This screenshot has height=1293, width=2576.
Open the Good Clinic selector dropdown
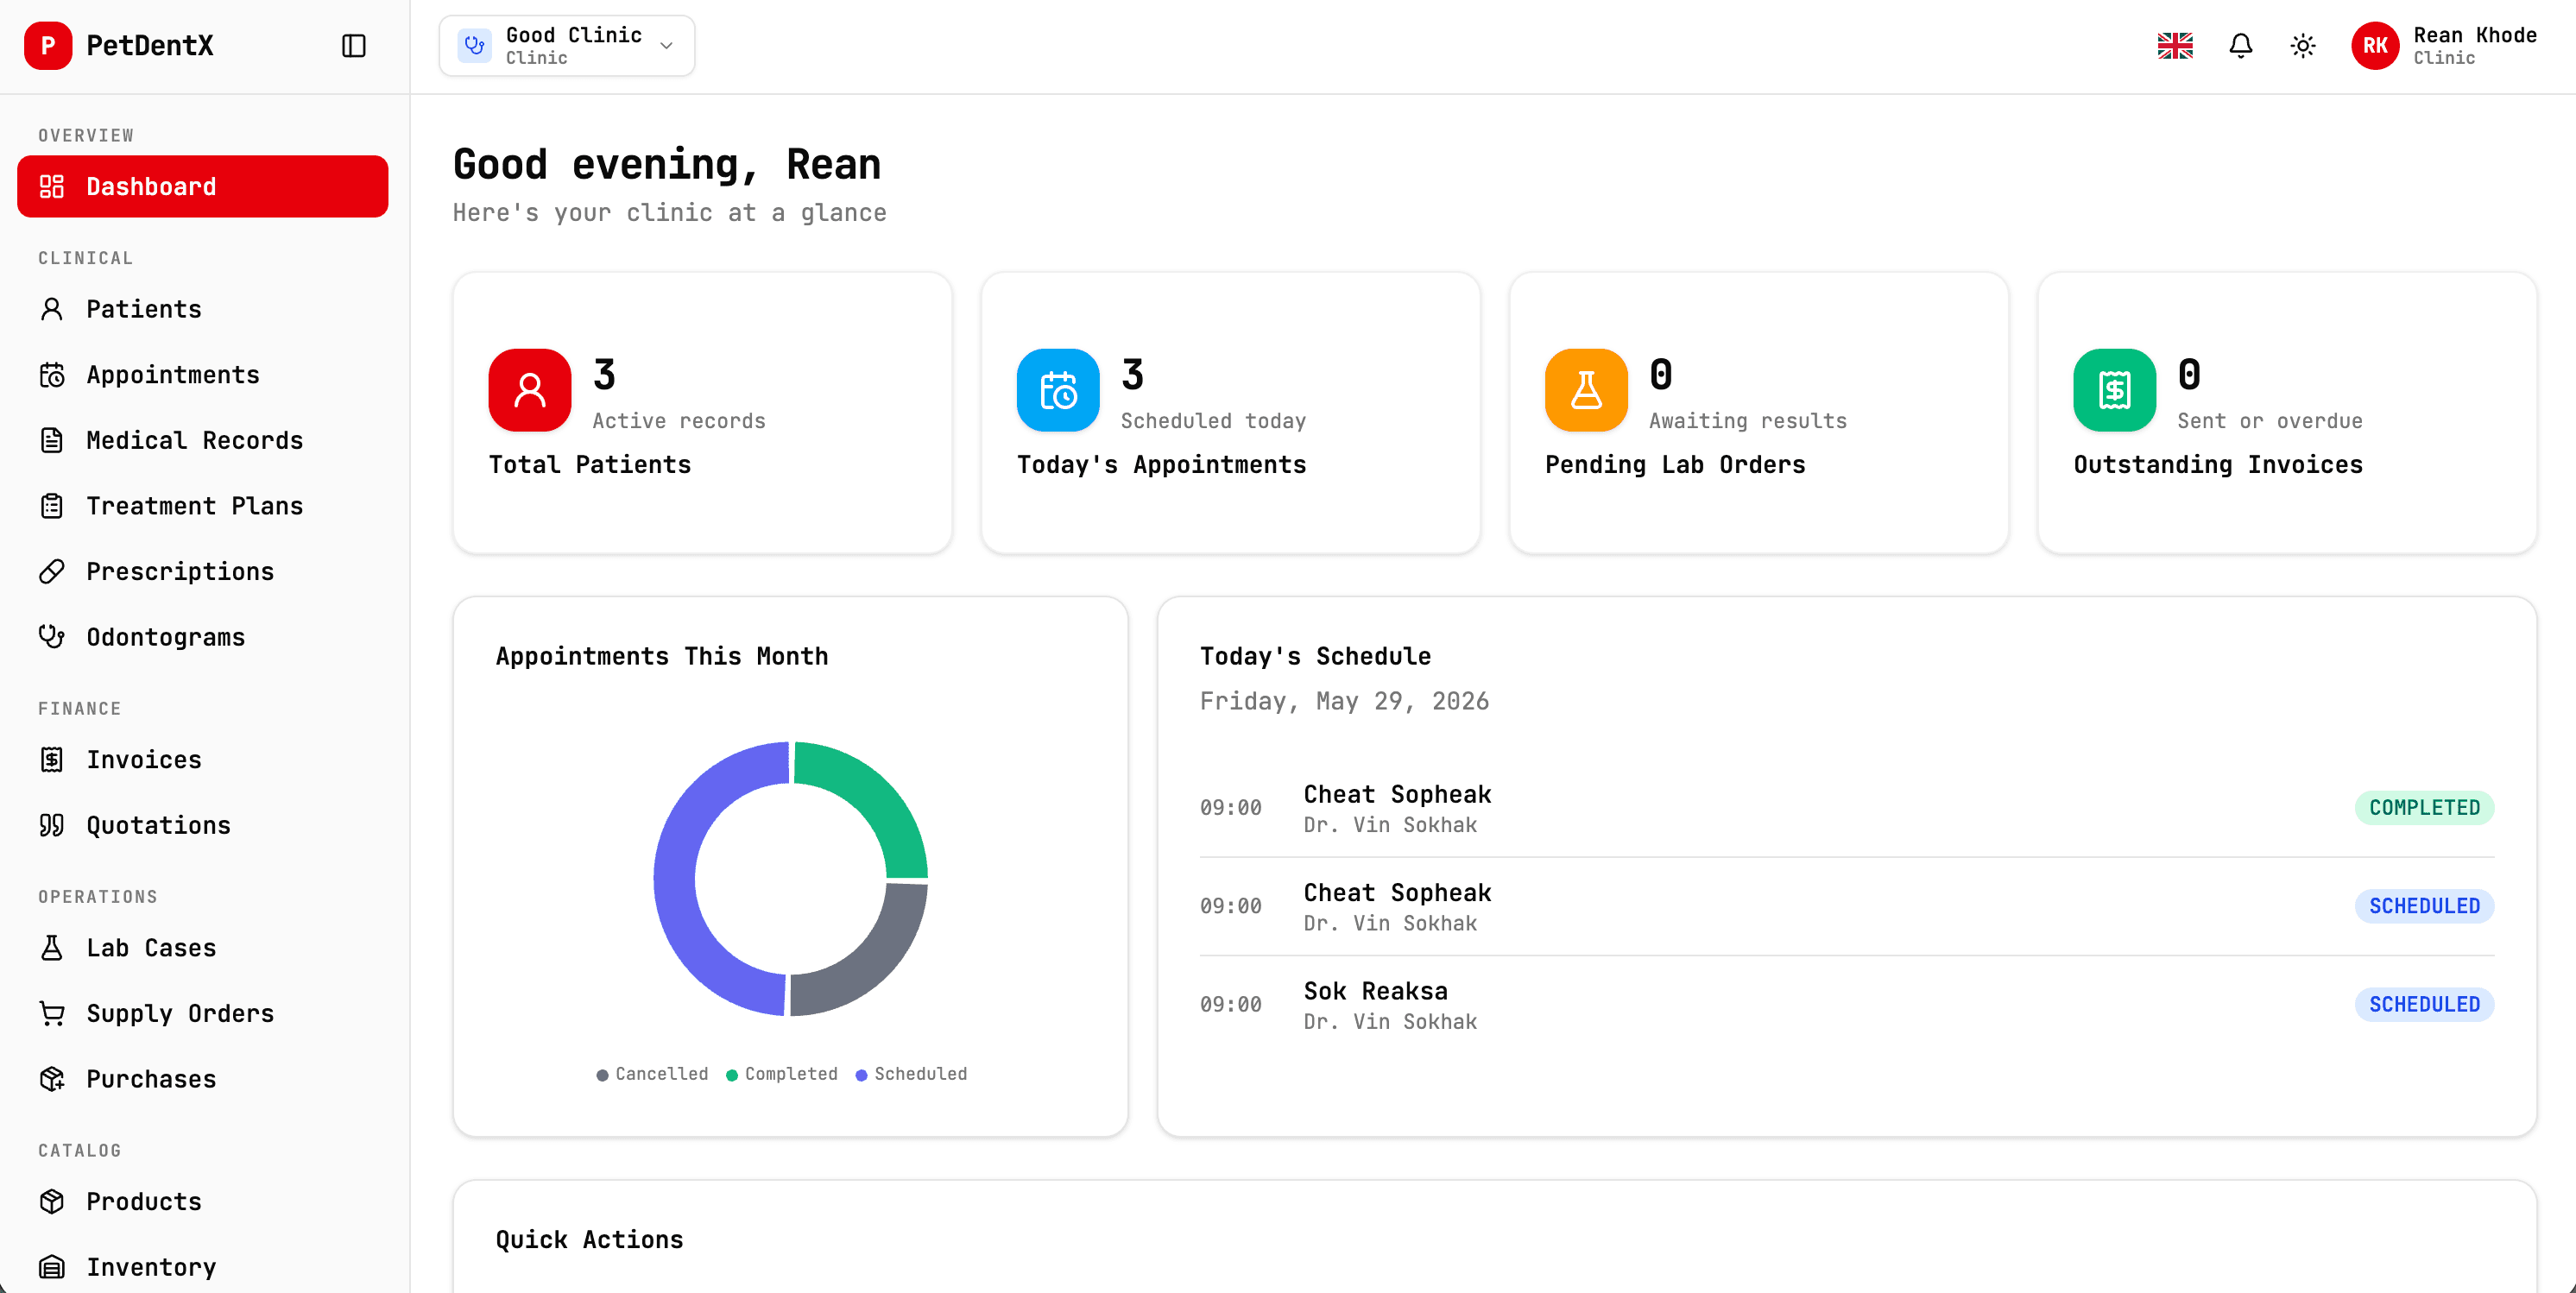tap(566, 46)
